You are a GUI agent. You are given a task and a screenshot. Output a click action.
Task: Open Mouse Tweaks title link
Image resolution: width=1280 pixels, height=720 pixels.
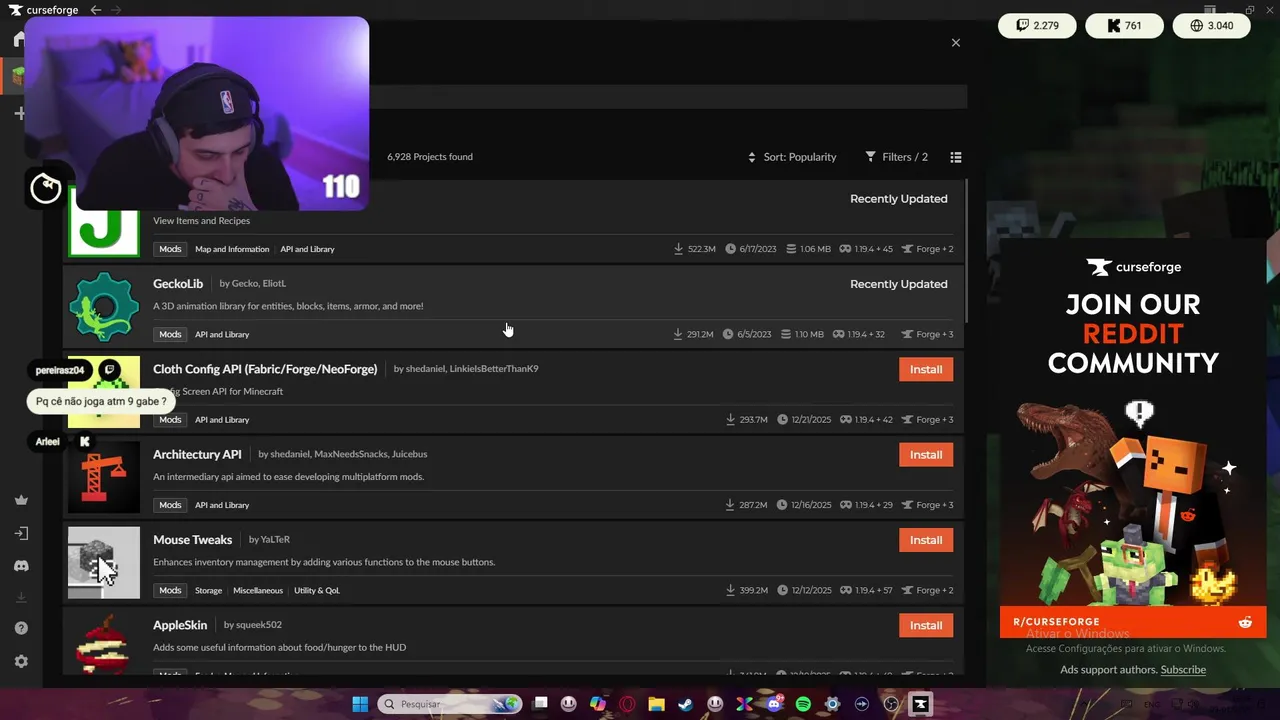click(192, 540)
